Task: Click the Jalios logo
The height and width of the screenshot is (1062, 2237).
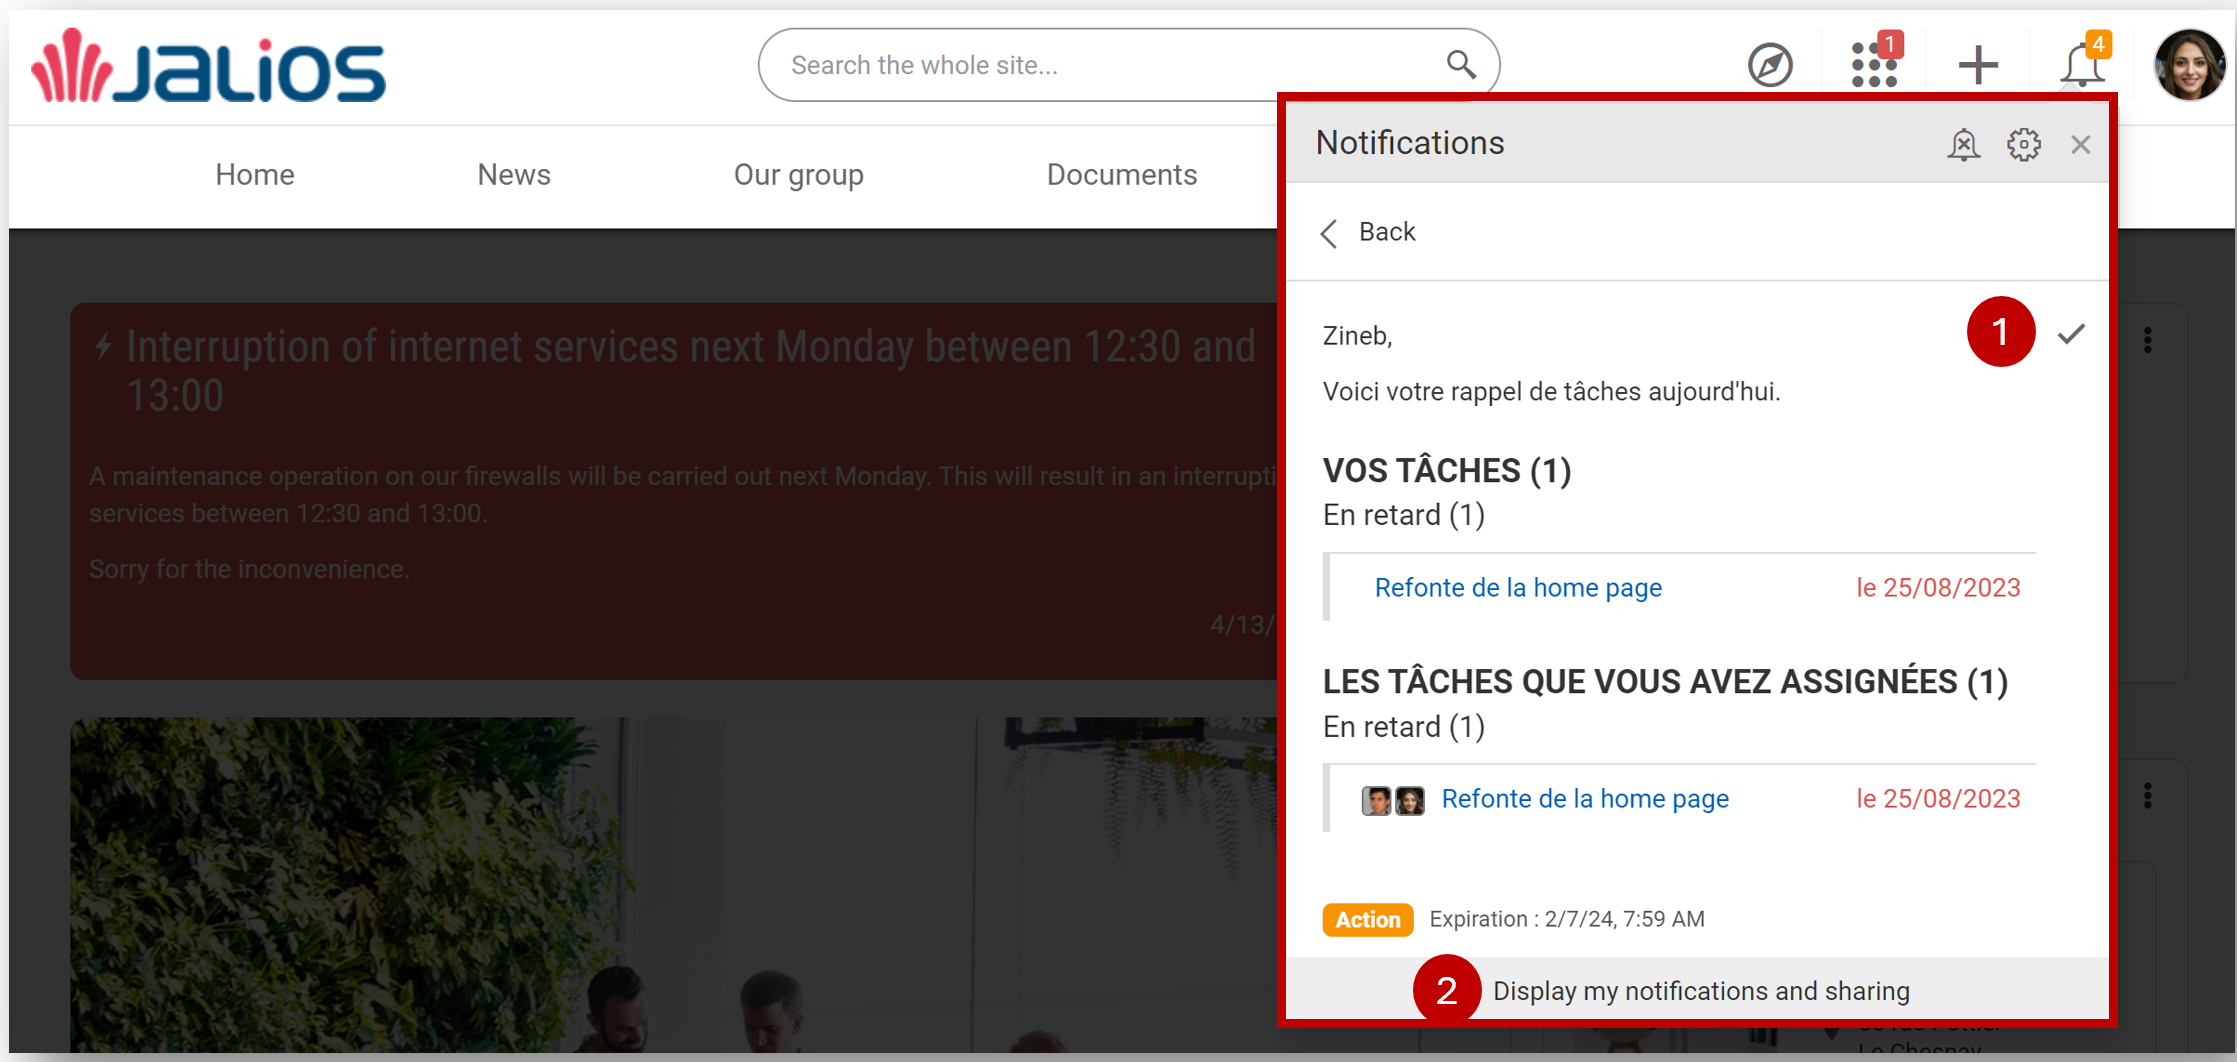Action: click(x=208, y=66)
